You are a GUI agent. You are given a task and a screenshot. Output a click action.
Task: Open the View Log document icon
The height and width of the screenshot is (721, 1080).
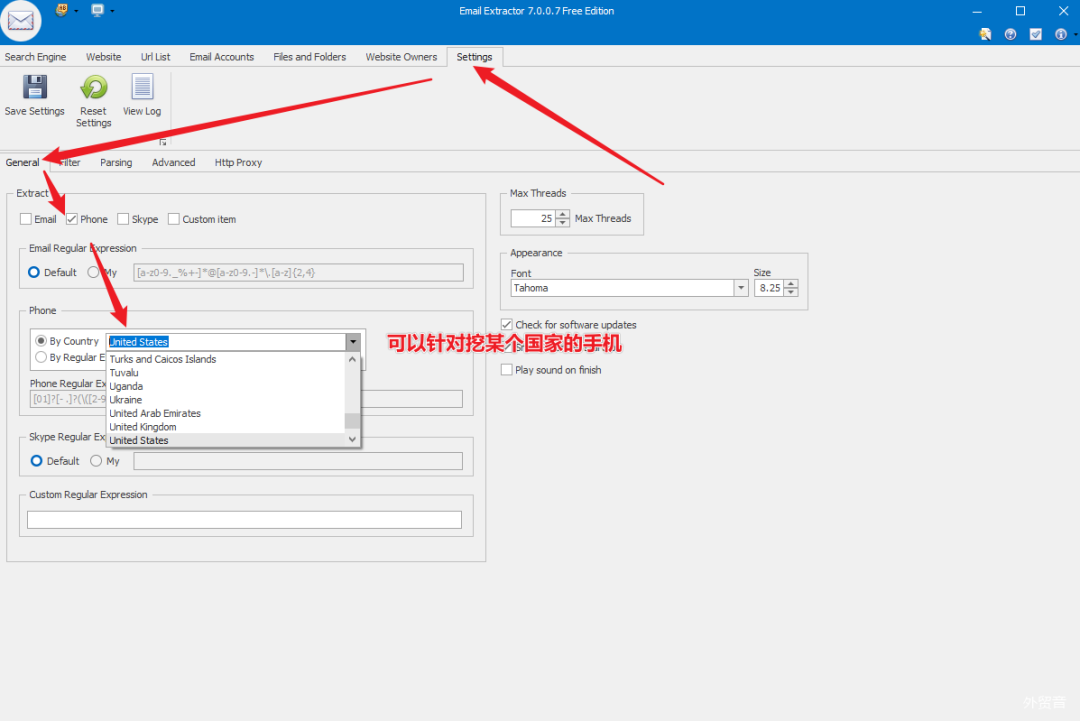[142, 87]
